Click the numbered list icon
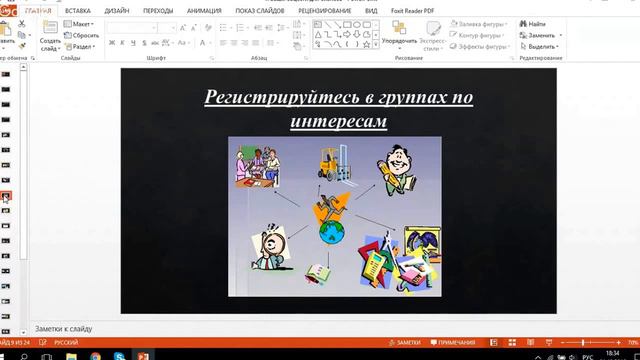 (x=241, y=28)
